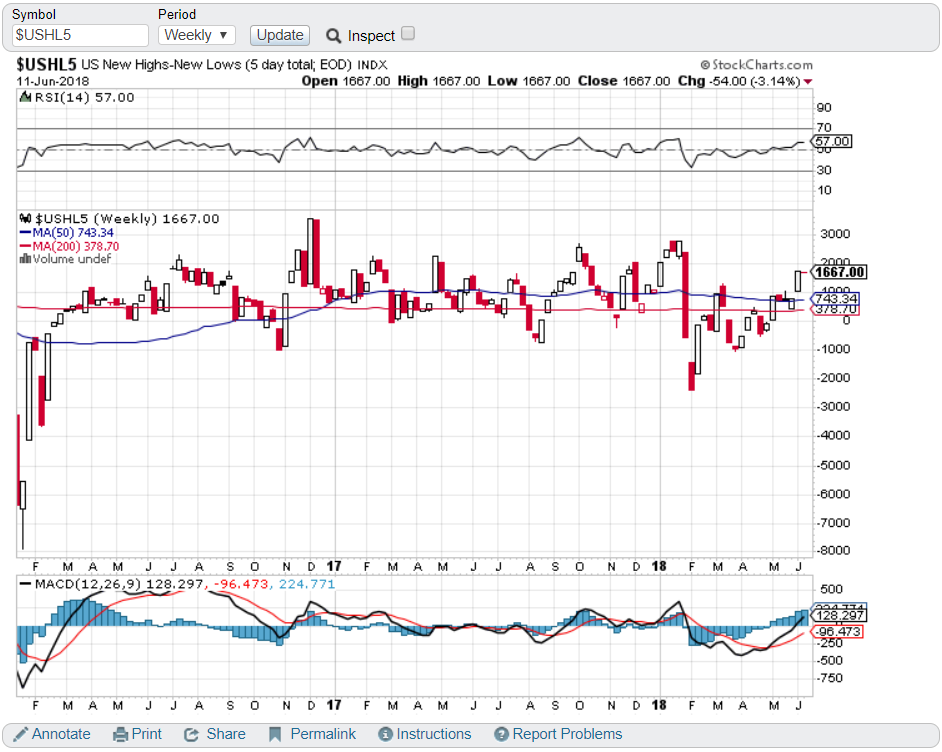Click the RSI value label 57.00 on axis
Screen dimensions: 942x752
(x=832, y=142)
